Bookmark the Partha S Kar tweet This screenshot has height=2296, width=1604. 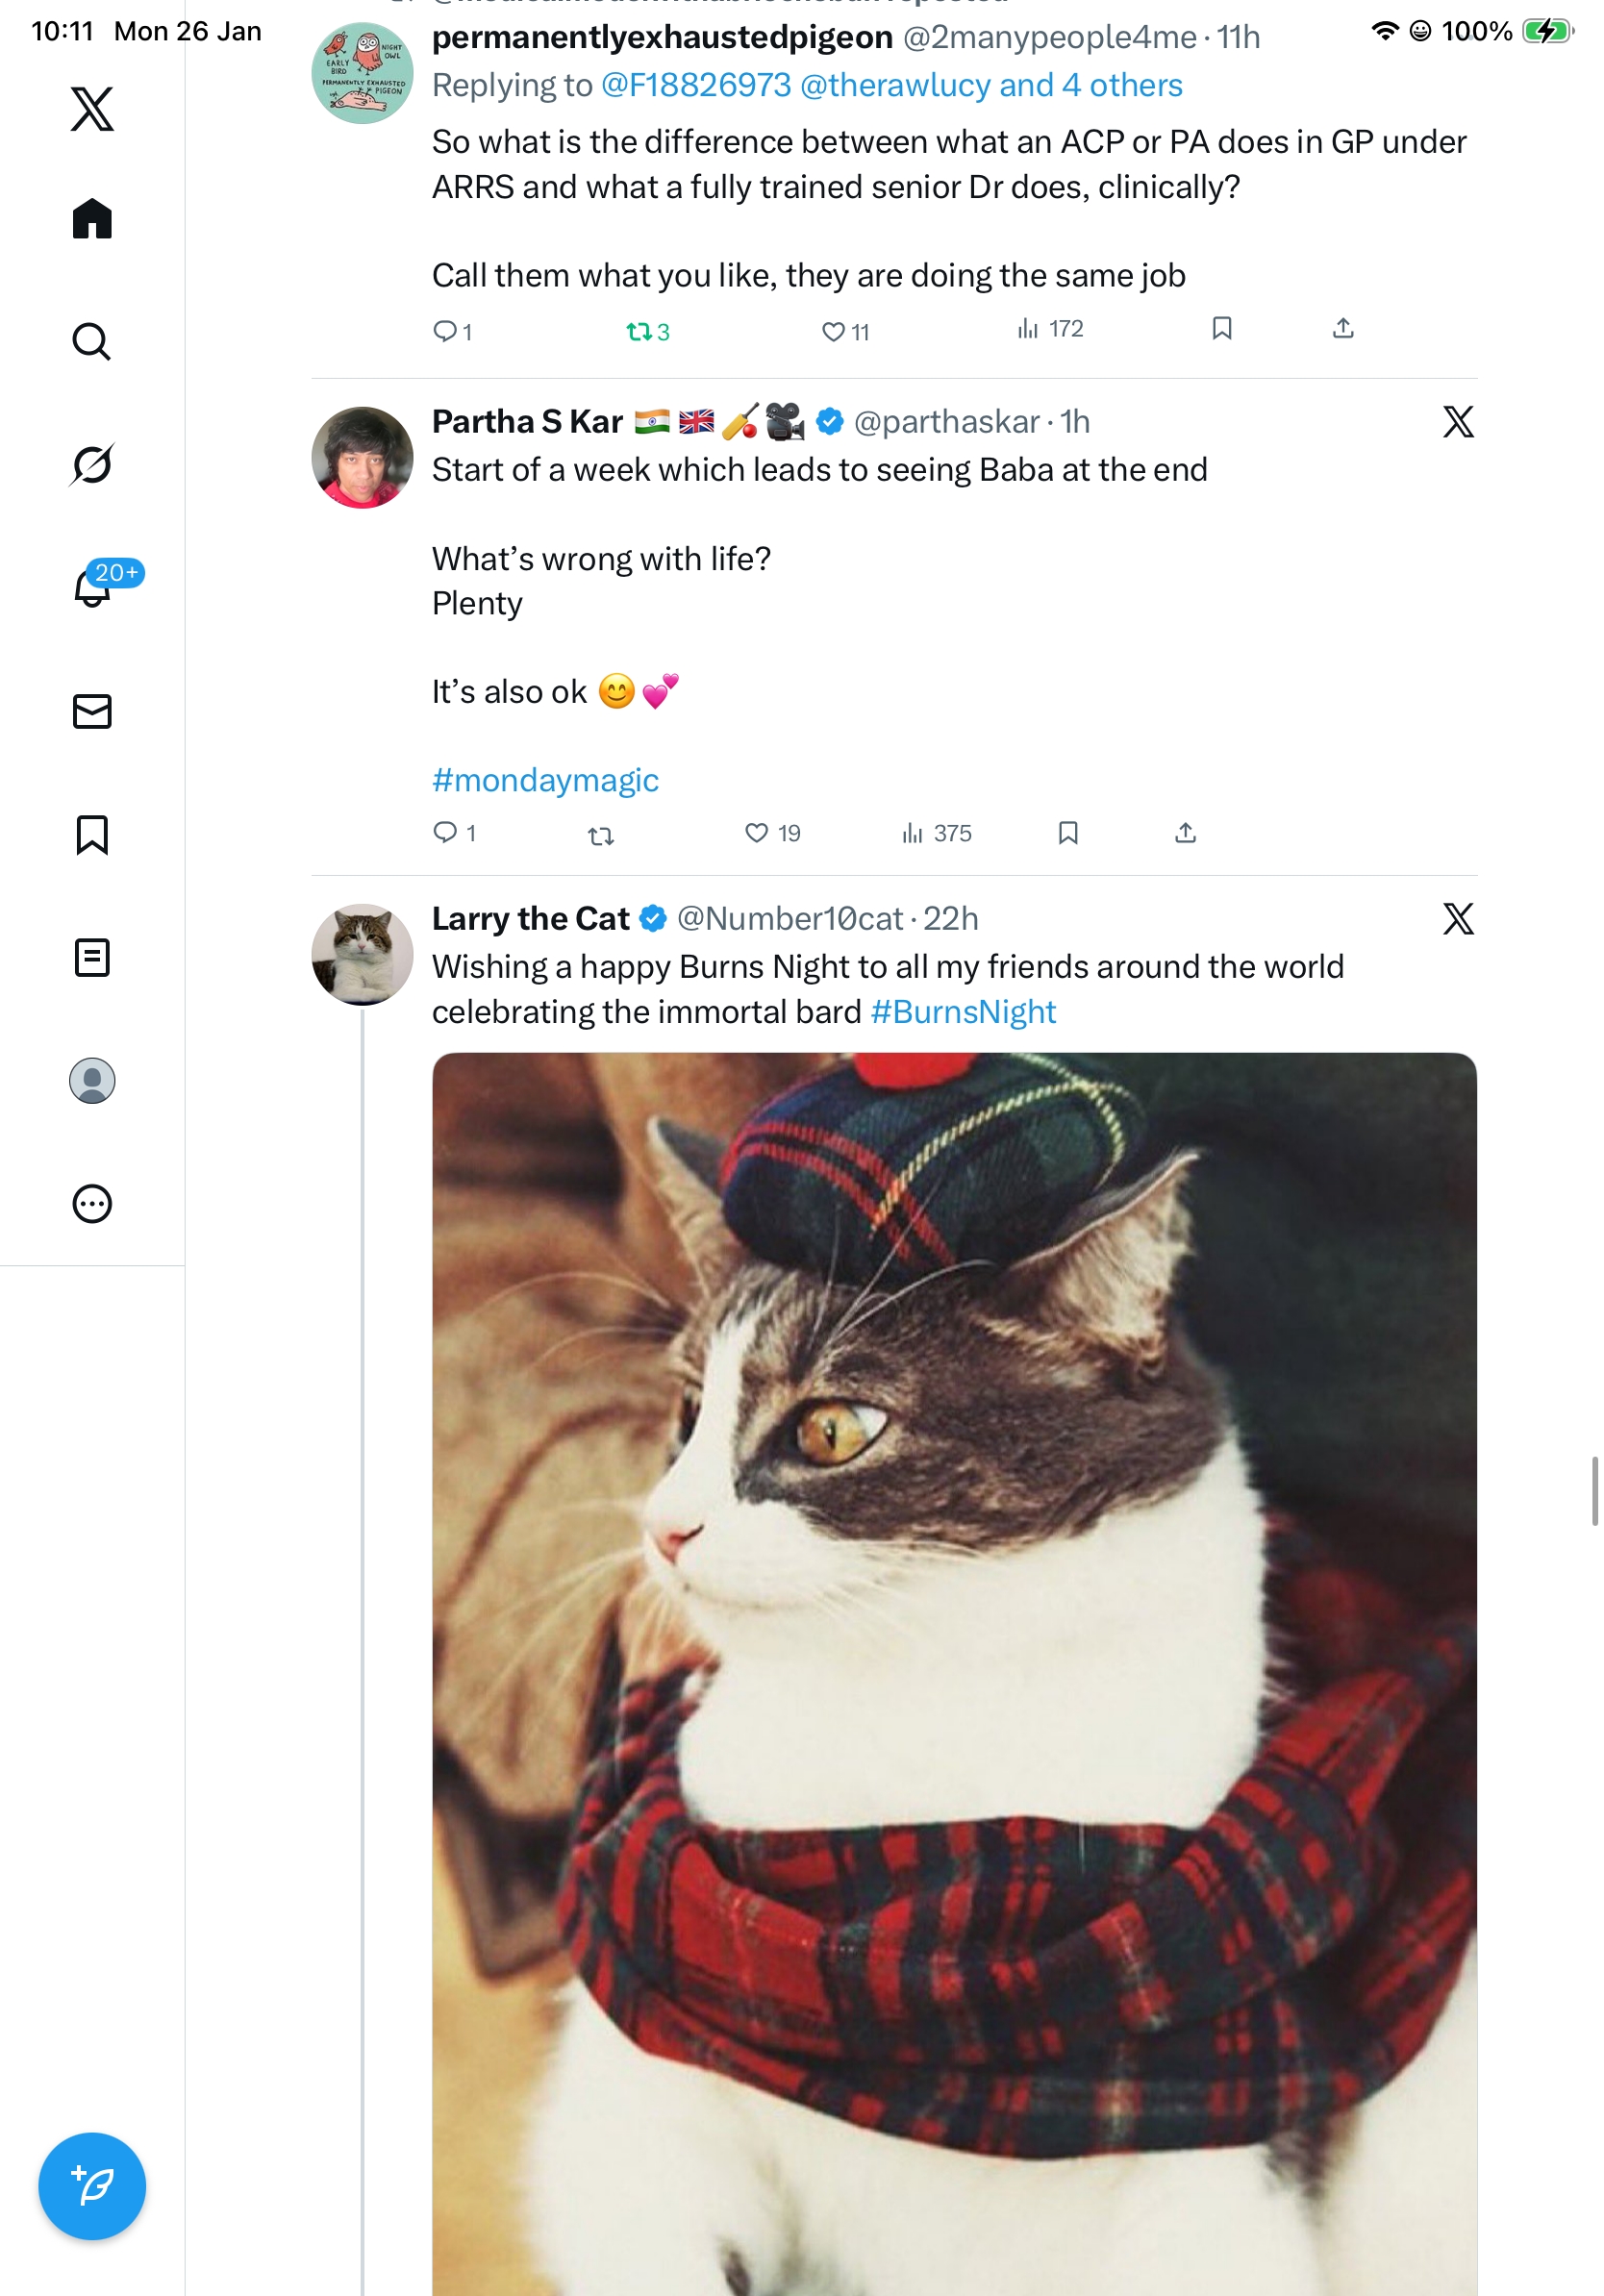pos(1068,832)
